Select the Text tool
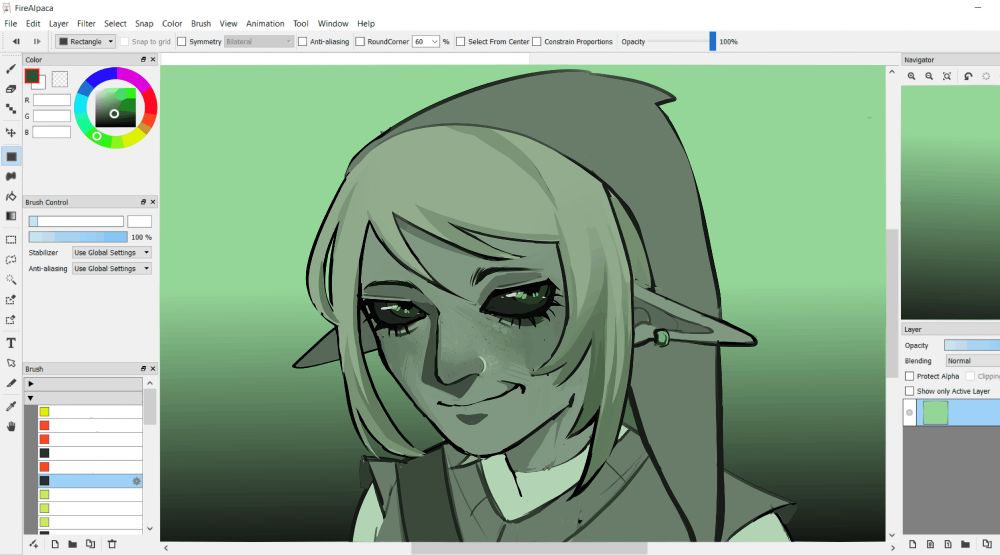Screen dimensions: 1000x555 pos(11,343)
